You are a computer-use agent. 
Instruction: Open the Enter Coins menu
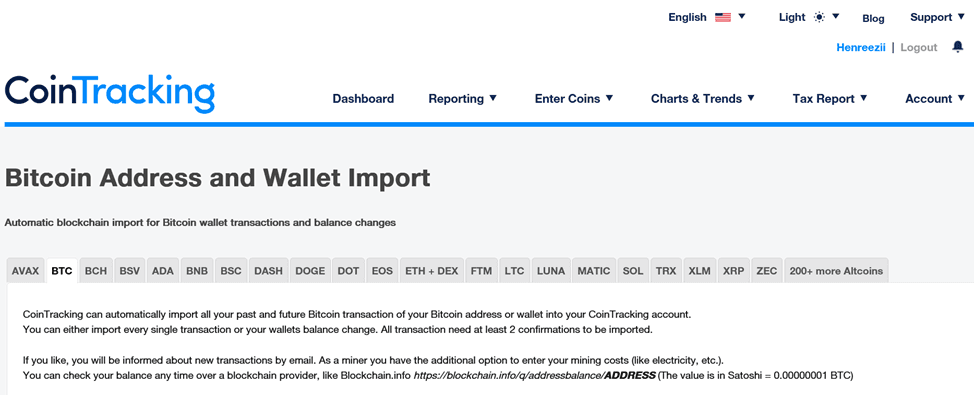(574, 98)
